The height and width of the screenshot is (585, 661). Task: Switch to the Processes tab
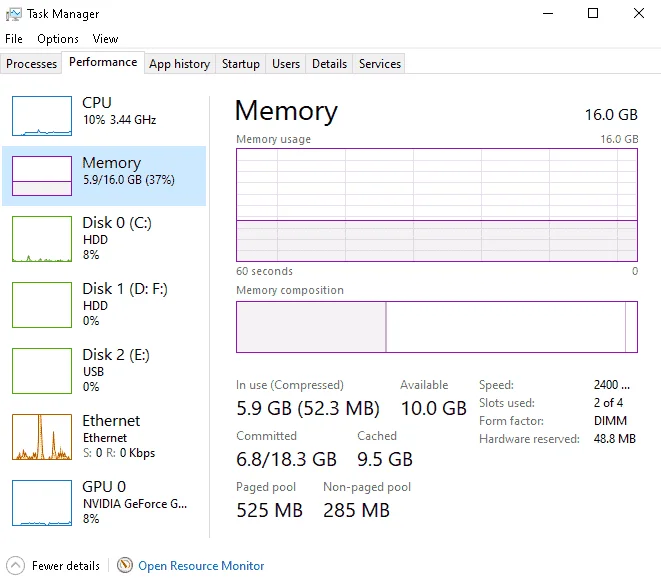31,64
